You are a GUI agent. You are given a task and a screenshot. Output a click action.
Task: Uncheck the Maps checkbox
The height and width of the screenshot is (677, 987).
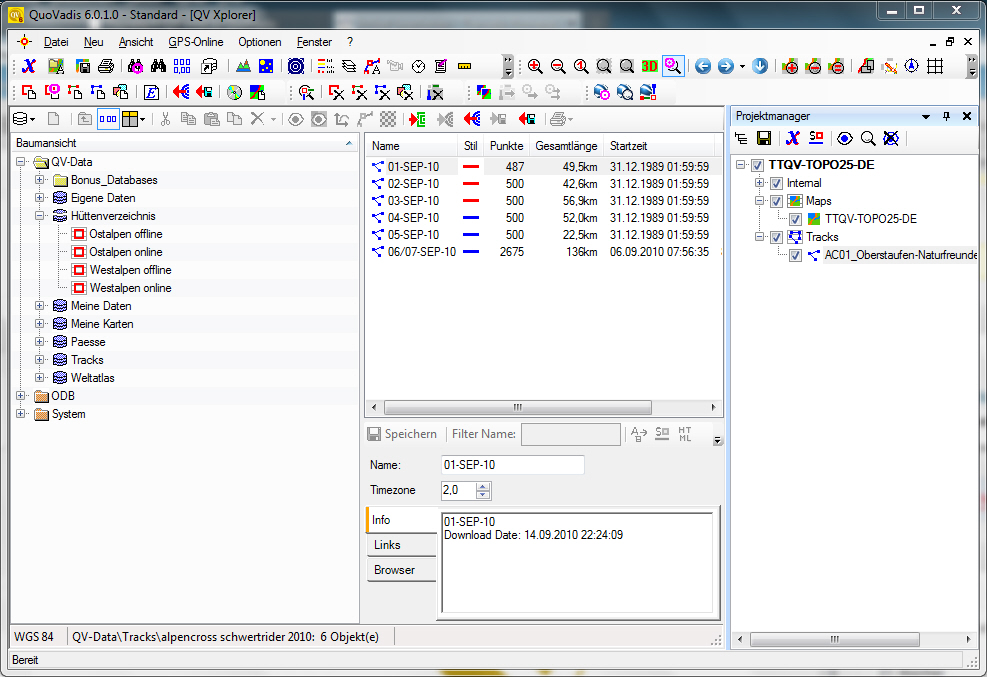776,201
